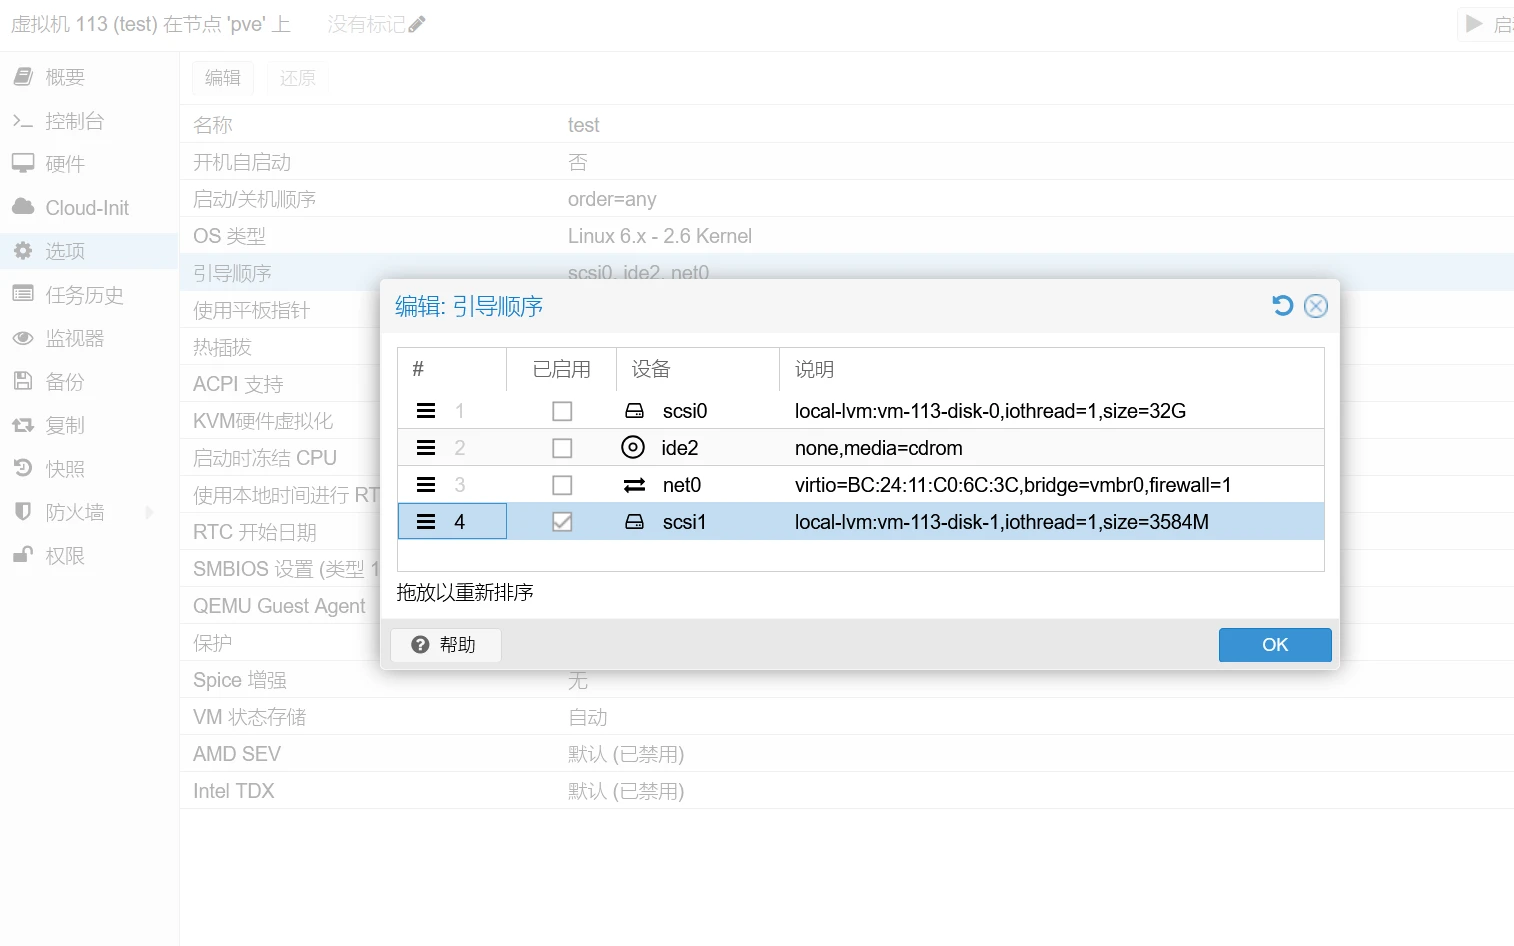Select the VM 状态存储 option row
Viewport: 1514px width, 946px height.
click(x=847, y=717)
